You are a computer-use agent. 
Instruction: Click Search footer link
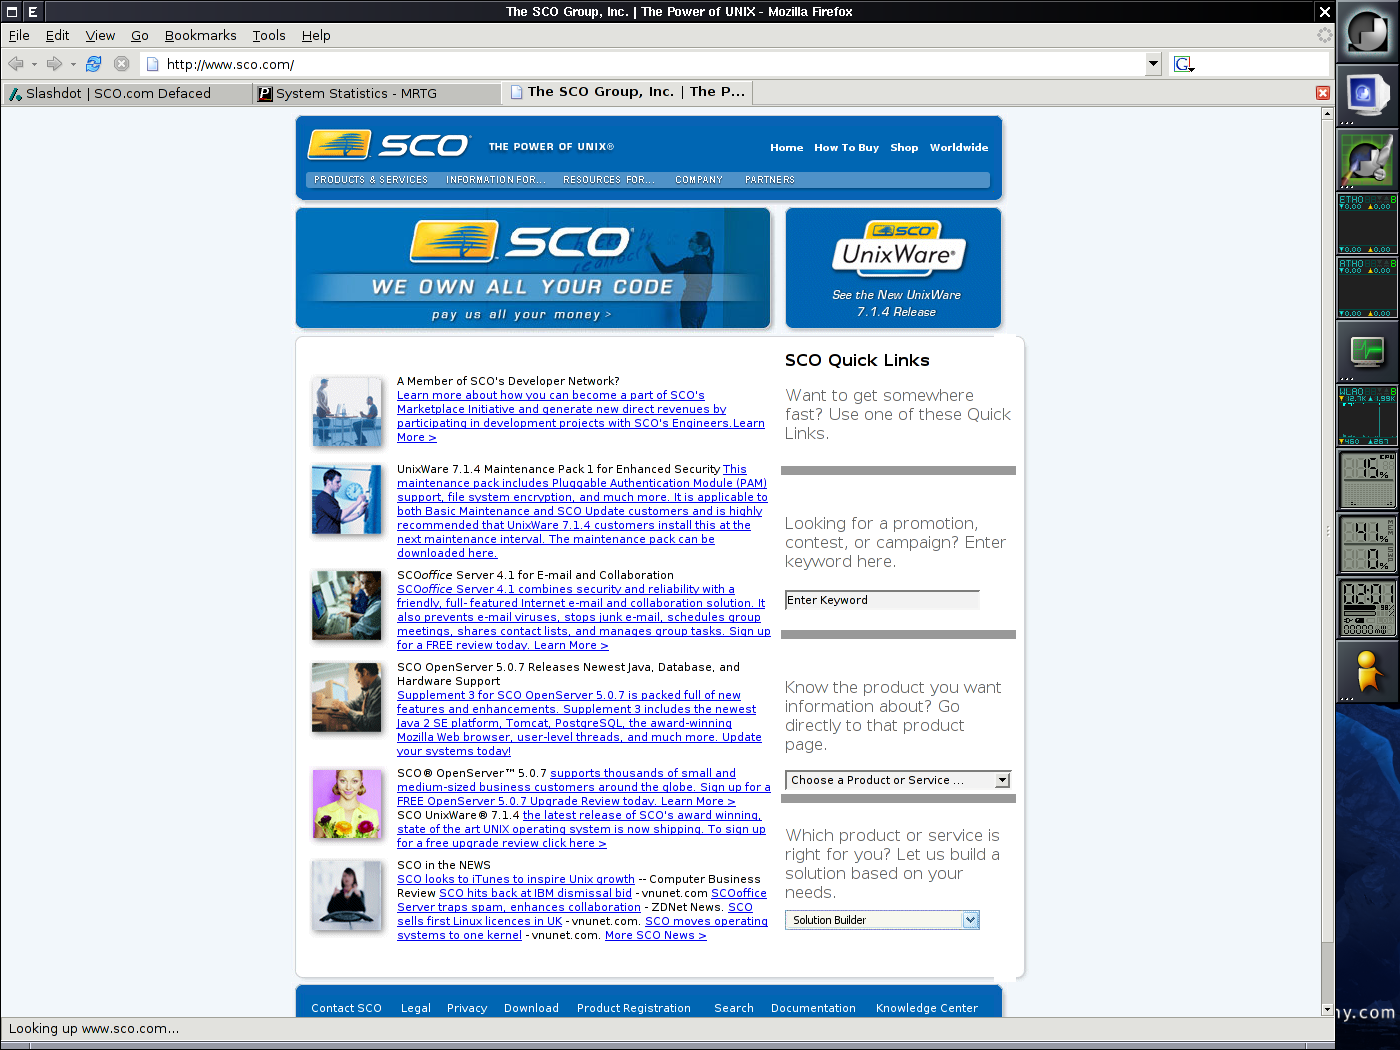734,1008
